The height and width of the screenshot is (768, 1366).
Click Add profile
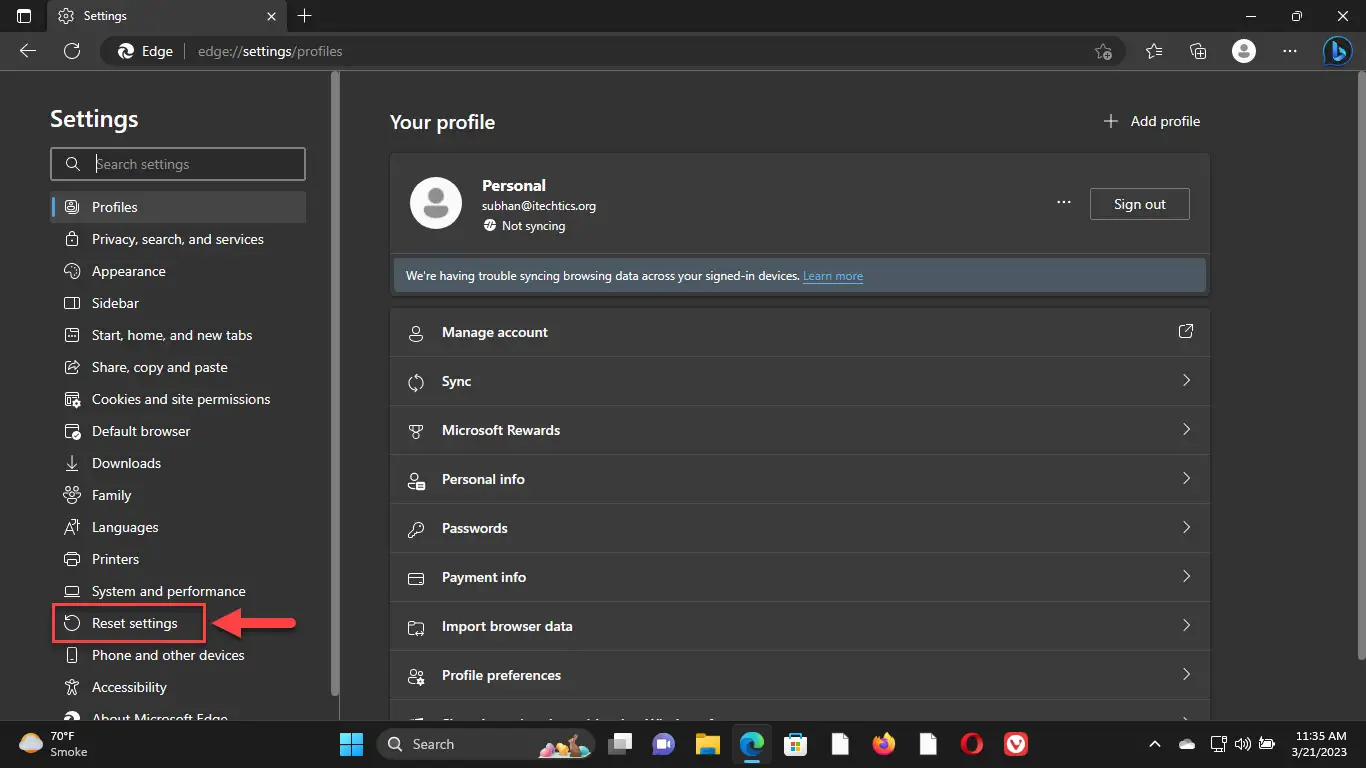(x=1151, y=121)
